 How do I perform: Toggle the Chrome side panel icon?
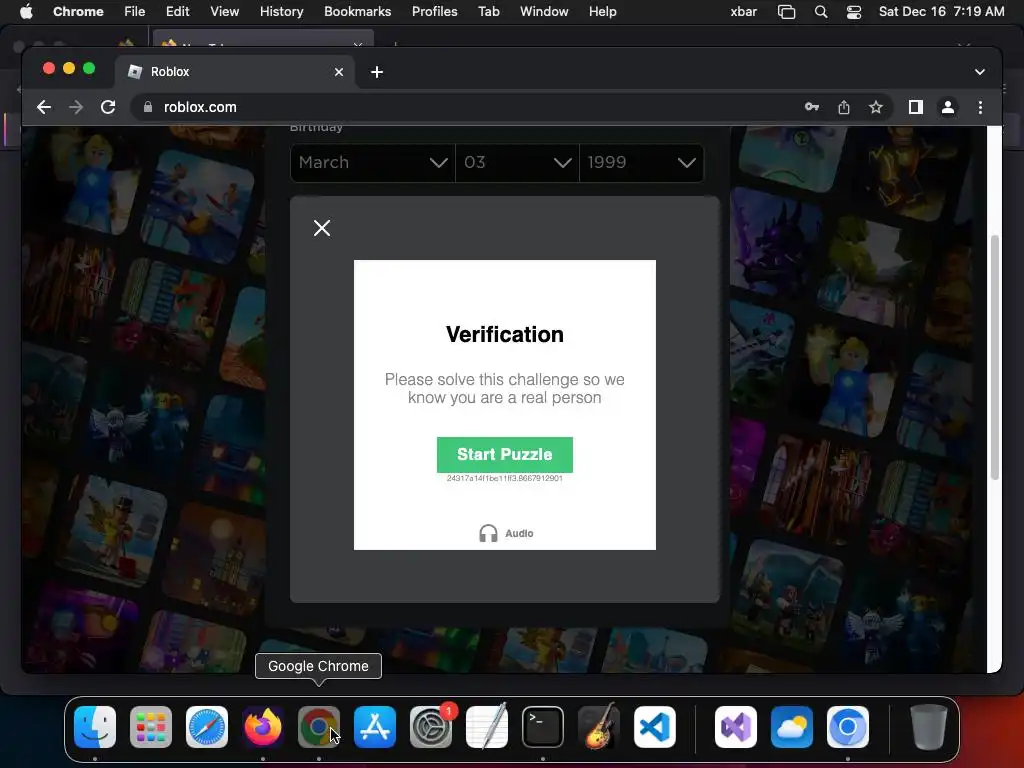click(x=916, y=107)
